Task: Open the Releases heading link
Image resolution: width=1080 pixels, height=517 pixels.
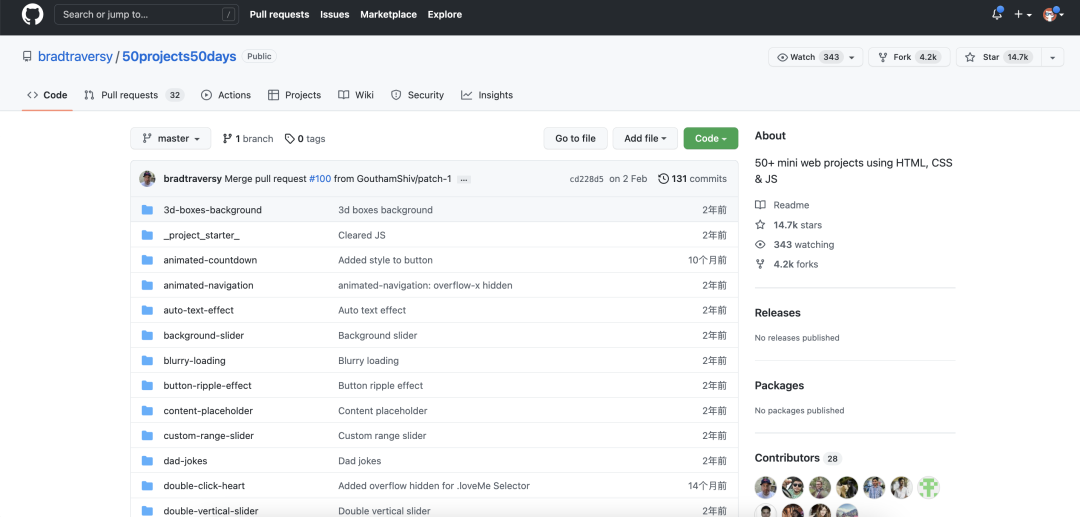Action: click(x=778, y=313)
